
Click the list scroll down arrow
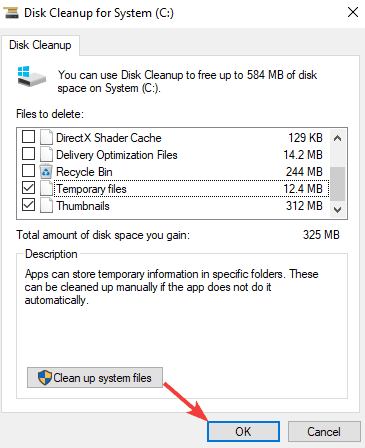[x=338, y=210]
